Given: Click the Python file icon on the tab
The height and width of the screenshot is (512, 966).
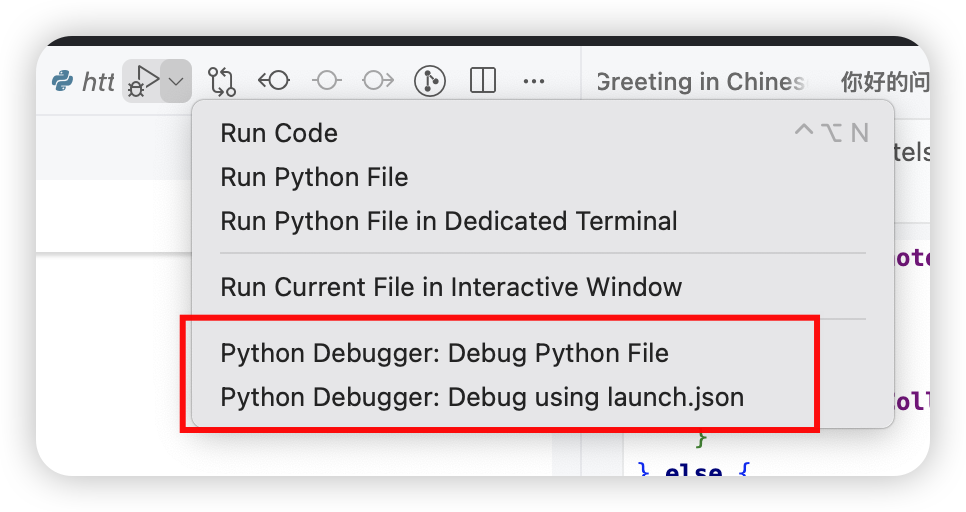Looking at the screenshot, I should click(x=62, y=81).
